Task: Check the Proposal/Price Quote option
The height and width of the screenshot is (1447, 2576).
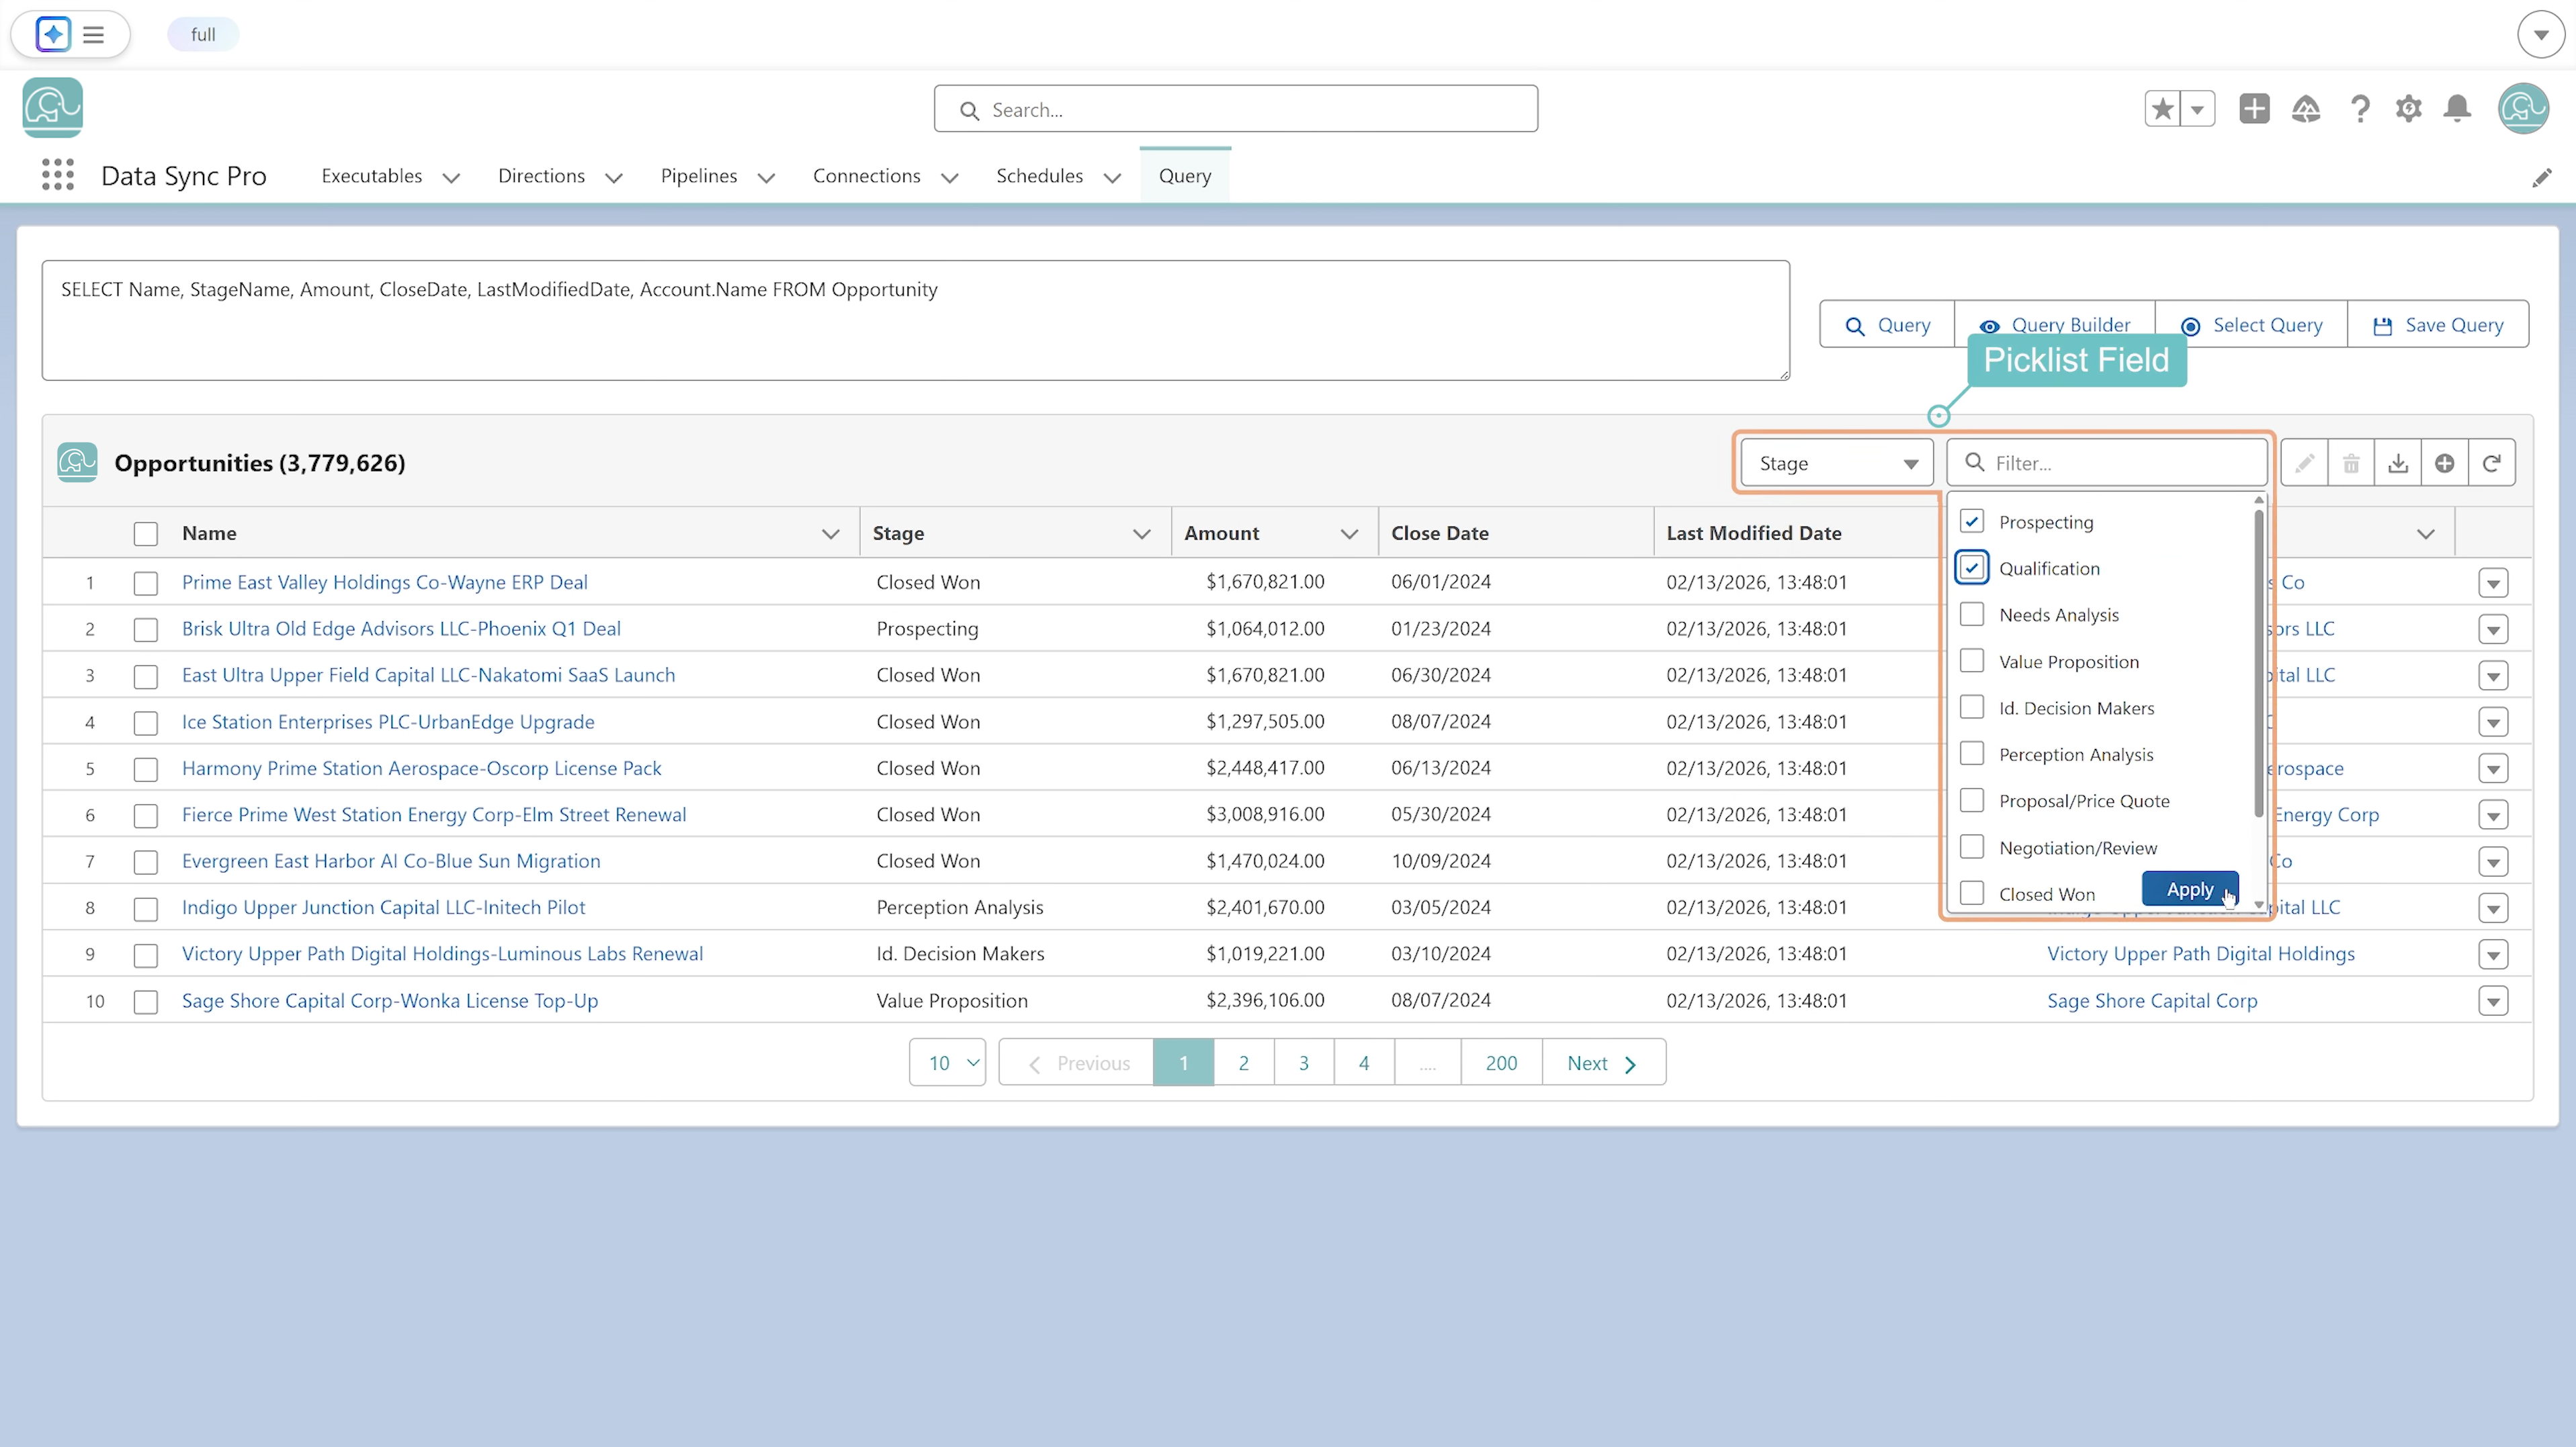Action: pos(1972,800)
